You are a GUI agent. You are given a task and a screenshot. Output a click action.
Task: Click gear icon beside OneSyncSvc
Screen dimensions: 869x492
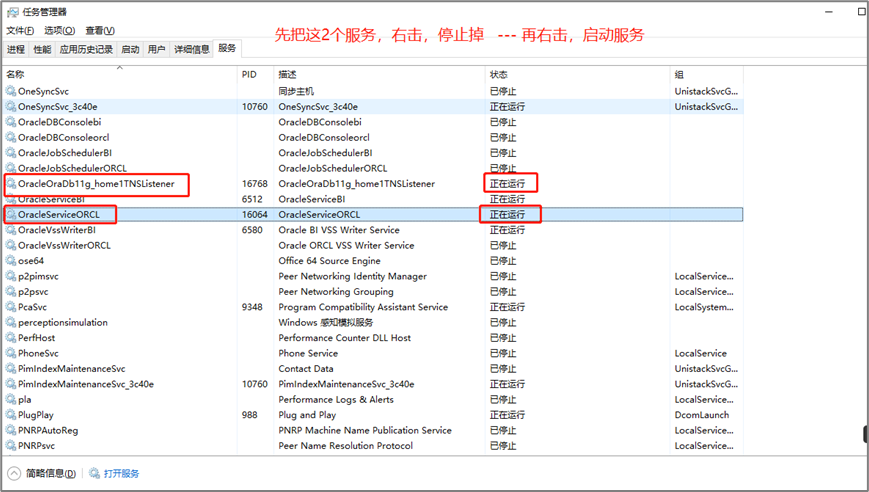(x=11, y=91)
